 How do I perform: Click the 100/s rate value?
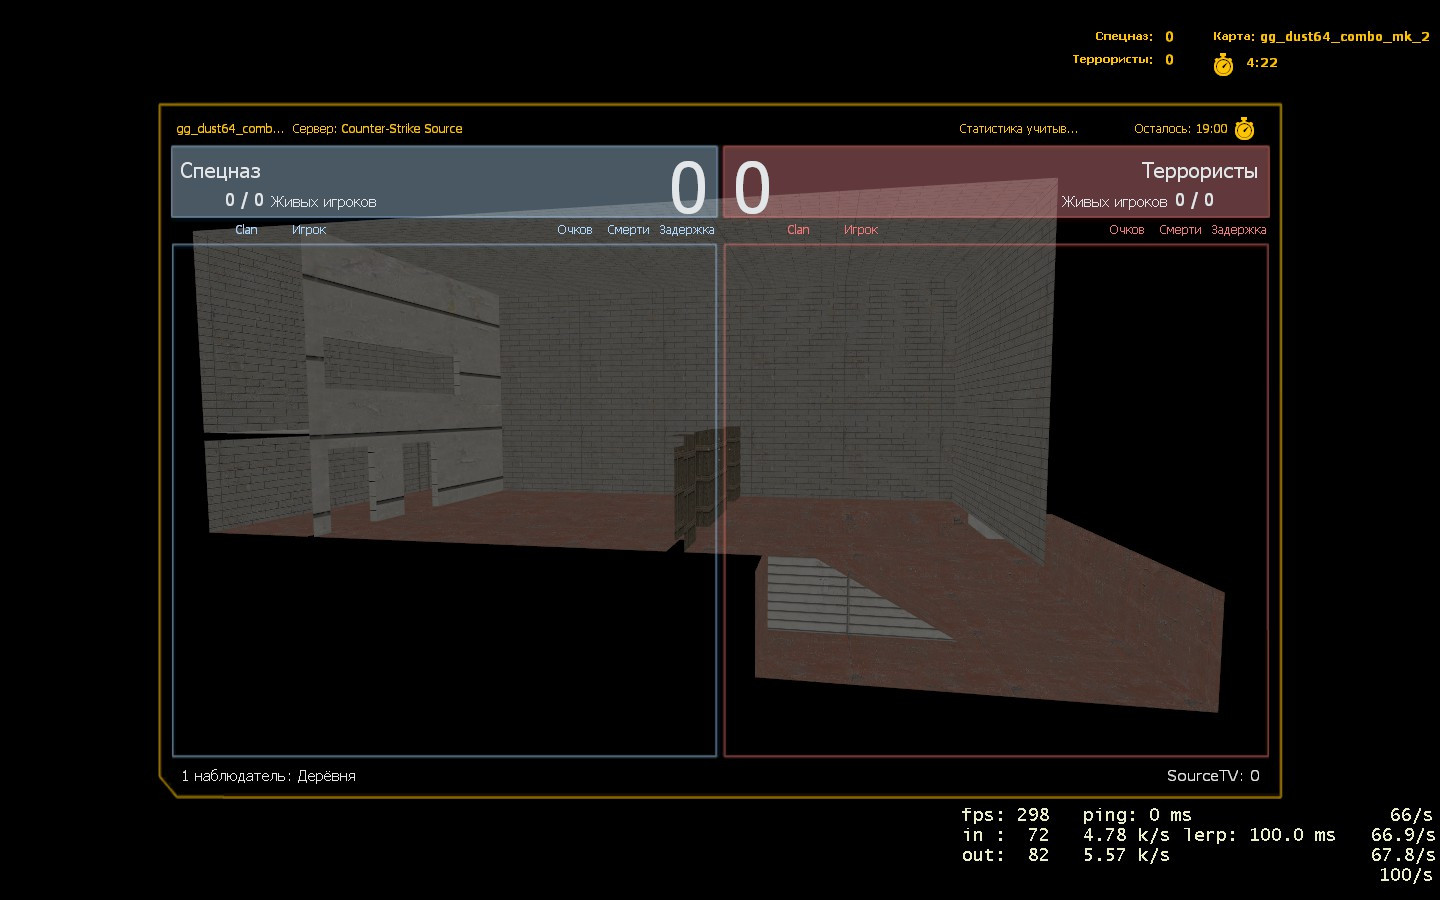(1406, 875)
